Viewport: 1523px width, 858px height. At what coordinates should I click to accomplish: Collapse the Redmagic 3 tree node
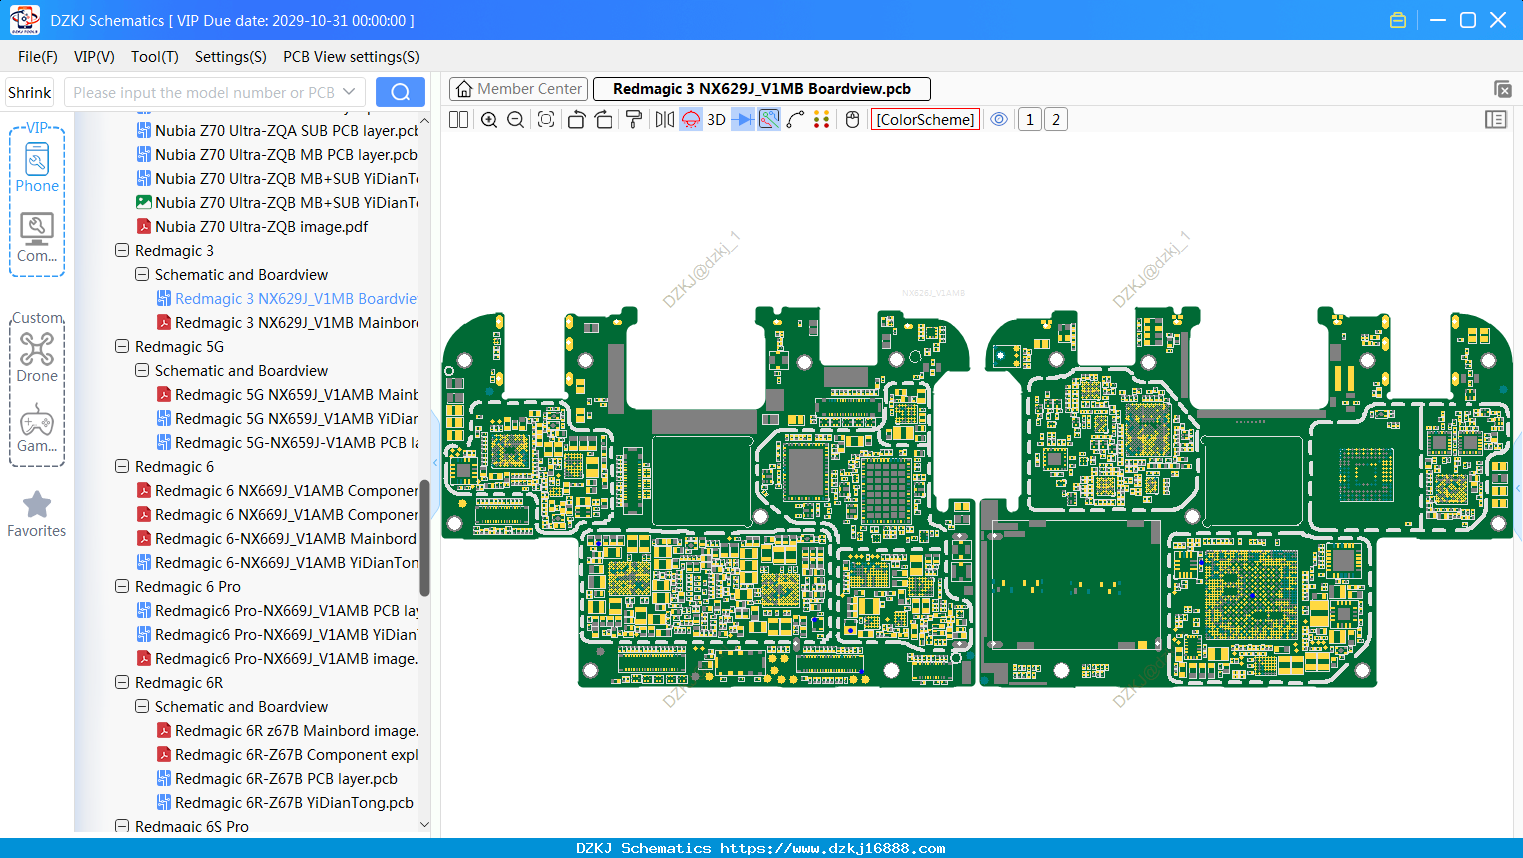coord(122,250)
